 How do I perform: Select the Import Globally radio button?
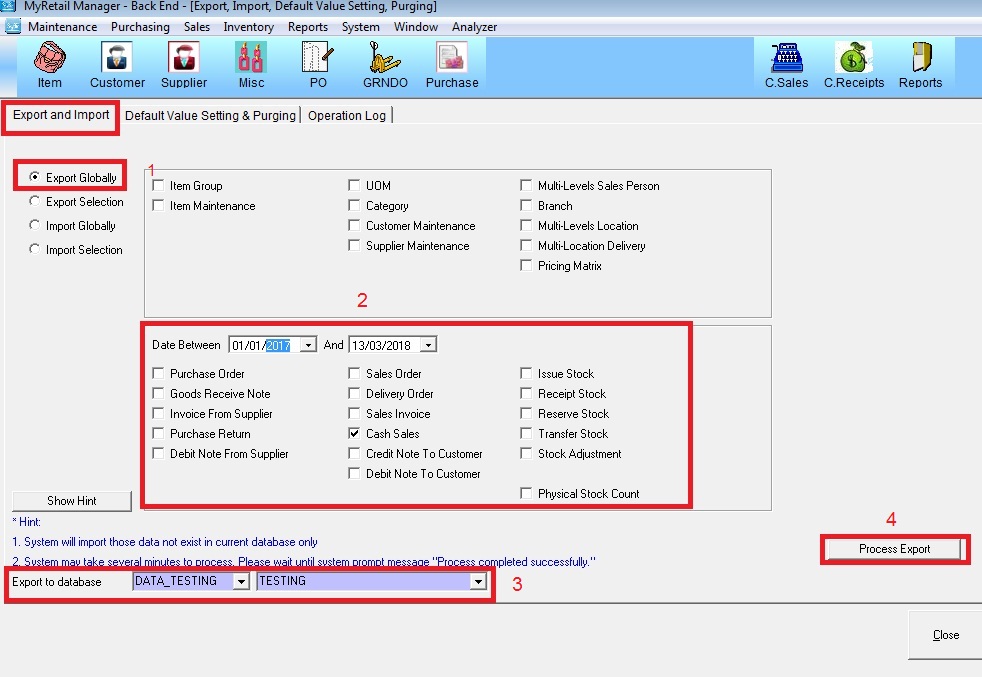pyautogui.click(x=35, y=226)
